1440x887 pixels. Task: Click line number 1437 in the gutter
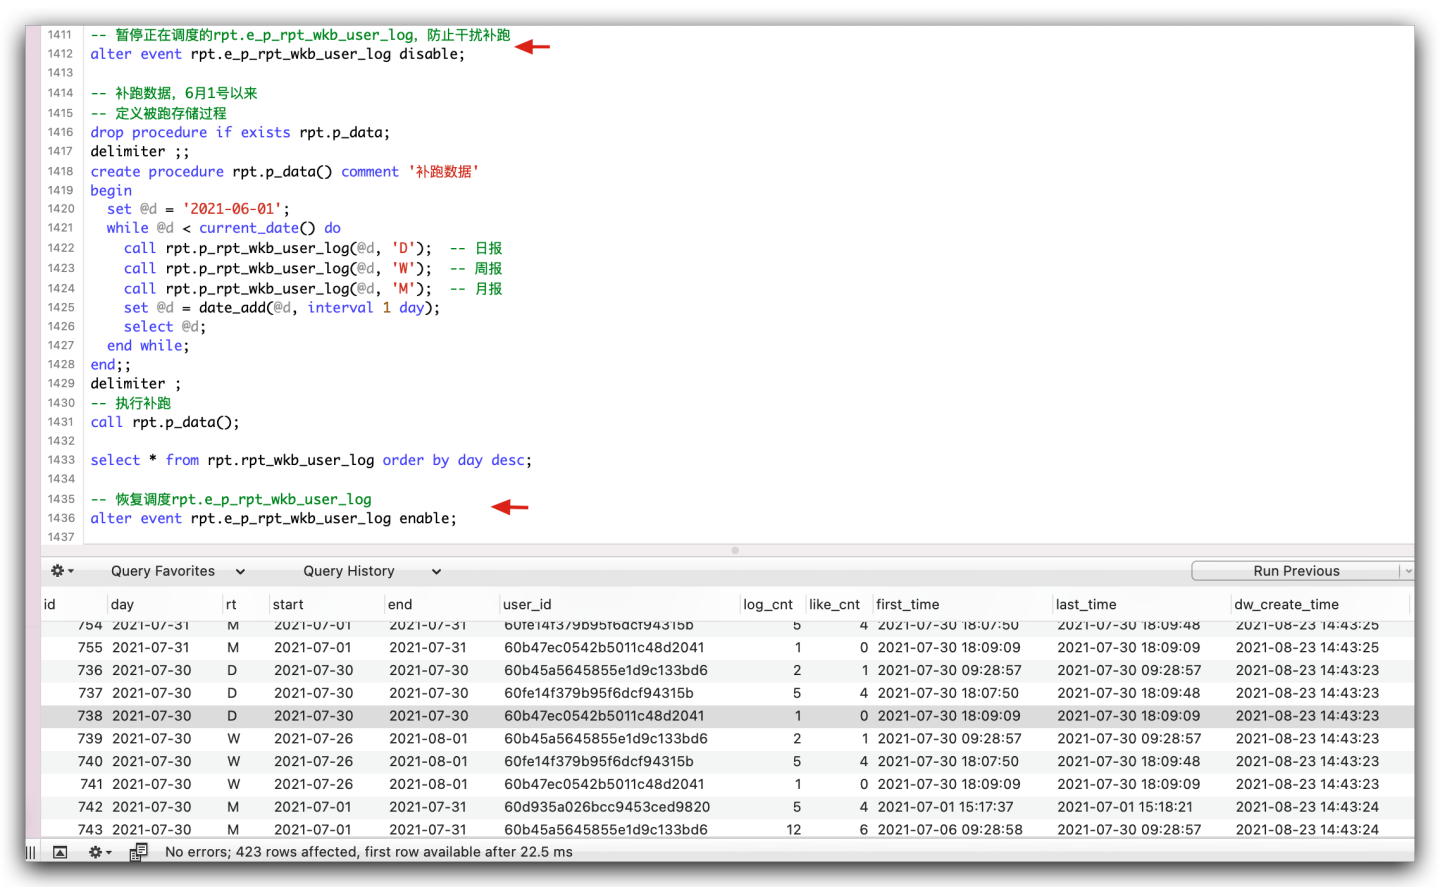click(x=60, y=537)
